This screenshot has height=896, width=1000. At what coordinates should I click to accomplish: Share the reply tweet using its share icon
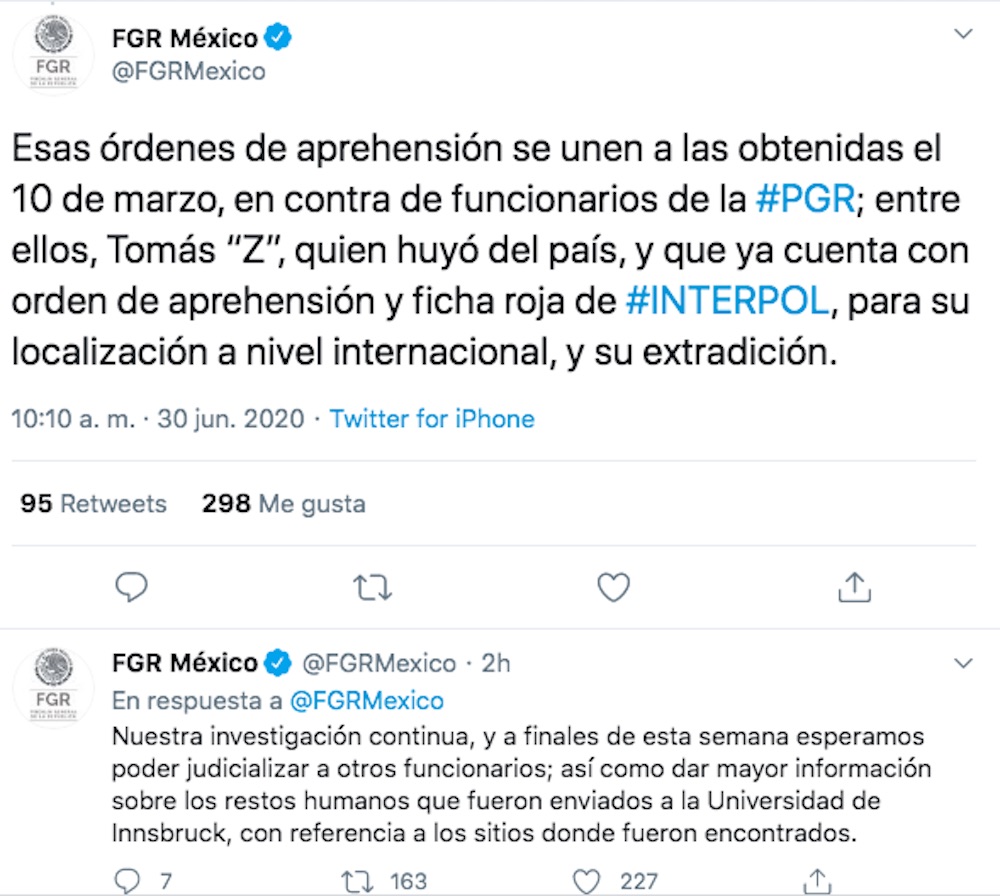tap(819, 879)
